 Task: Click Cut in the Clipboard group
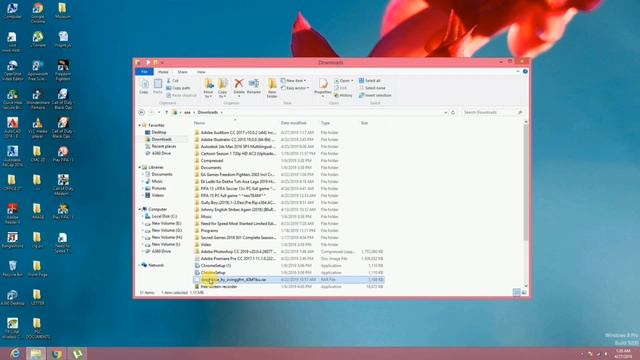173,81
